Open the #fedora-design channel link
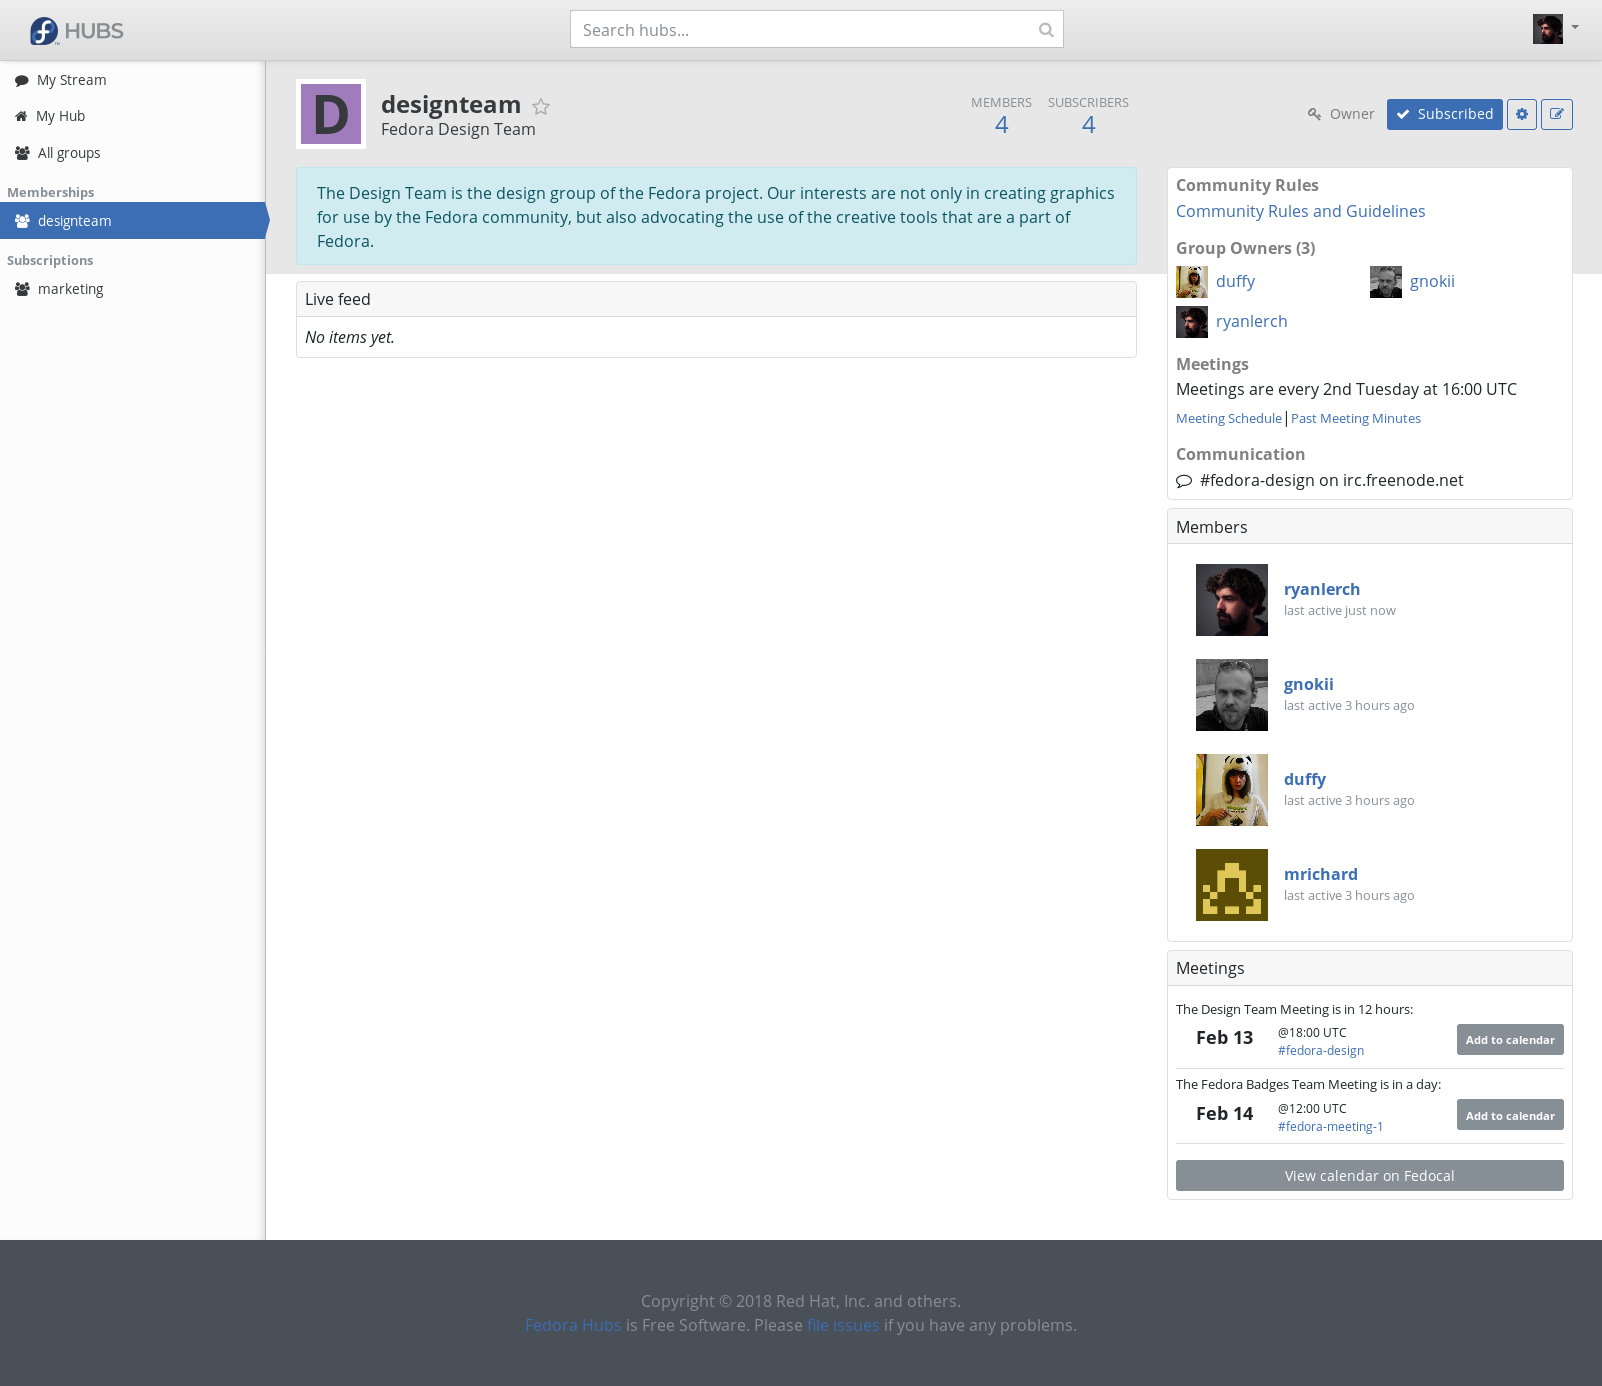The image size is (1602, 1386). coord(1321,1051)
